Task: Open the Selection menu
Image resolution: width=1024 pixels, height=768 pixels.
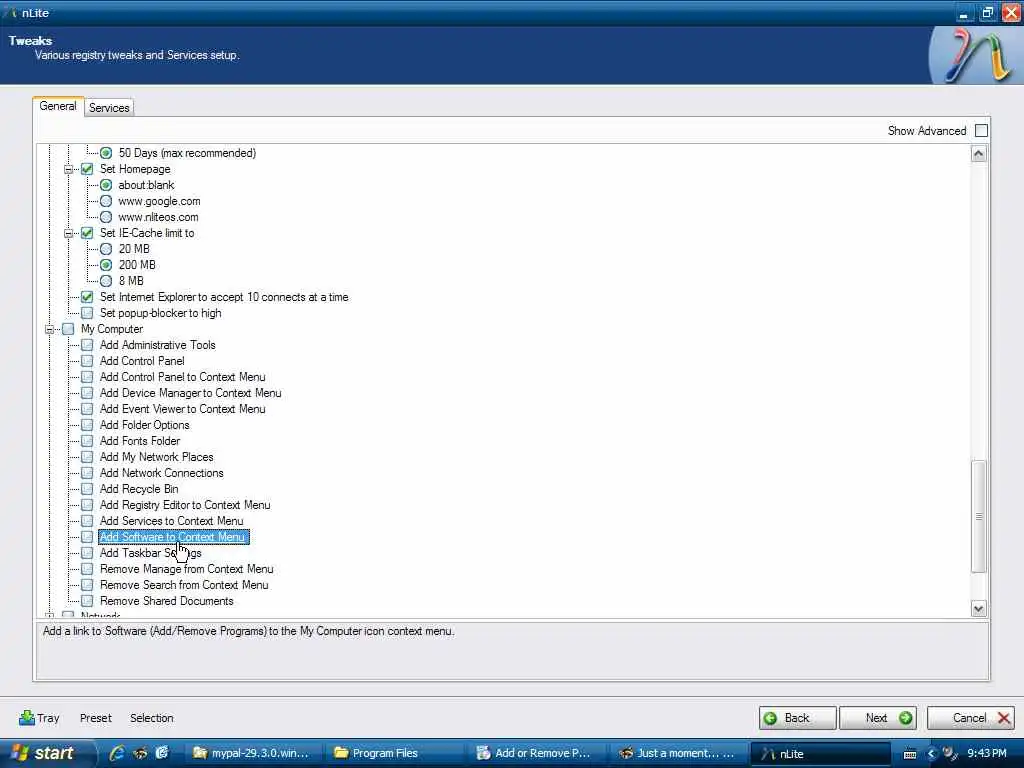Action: pyautogui.click(x=152, y=718)
